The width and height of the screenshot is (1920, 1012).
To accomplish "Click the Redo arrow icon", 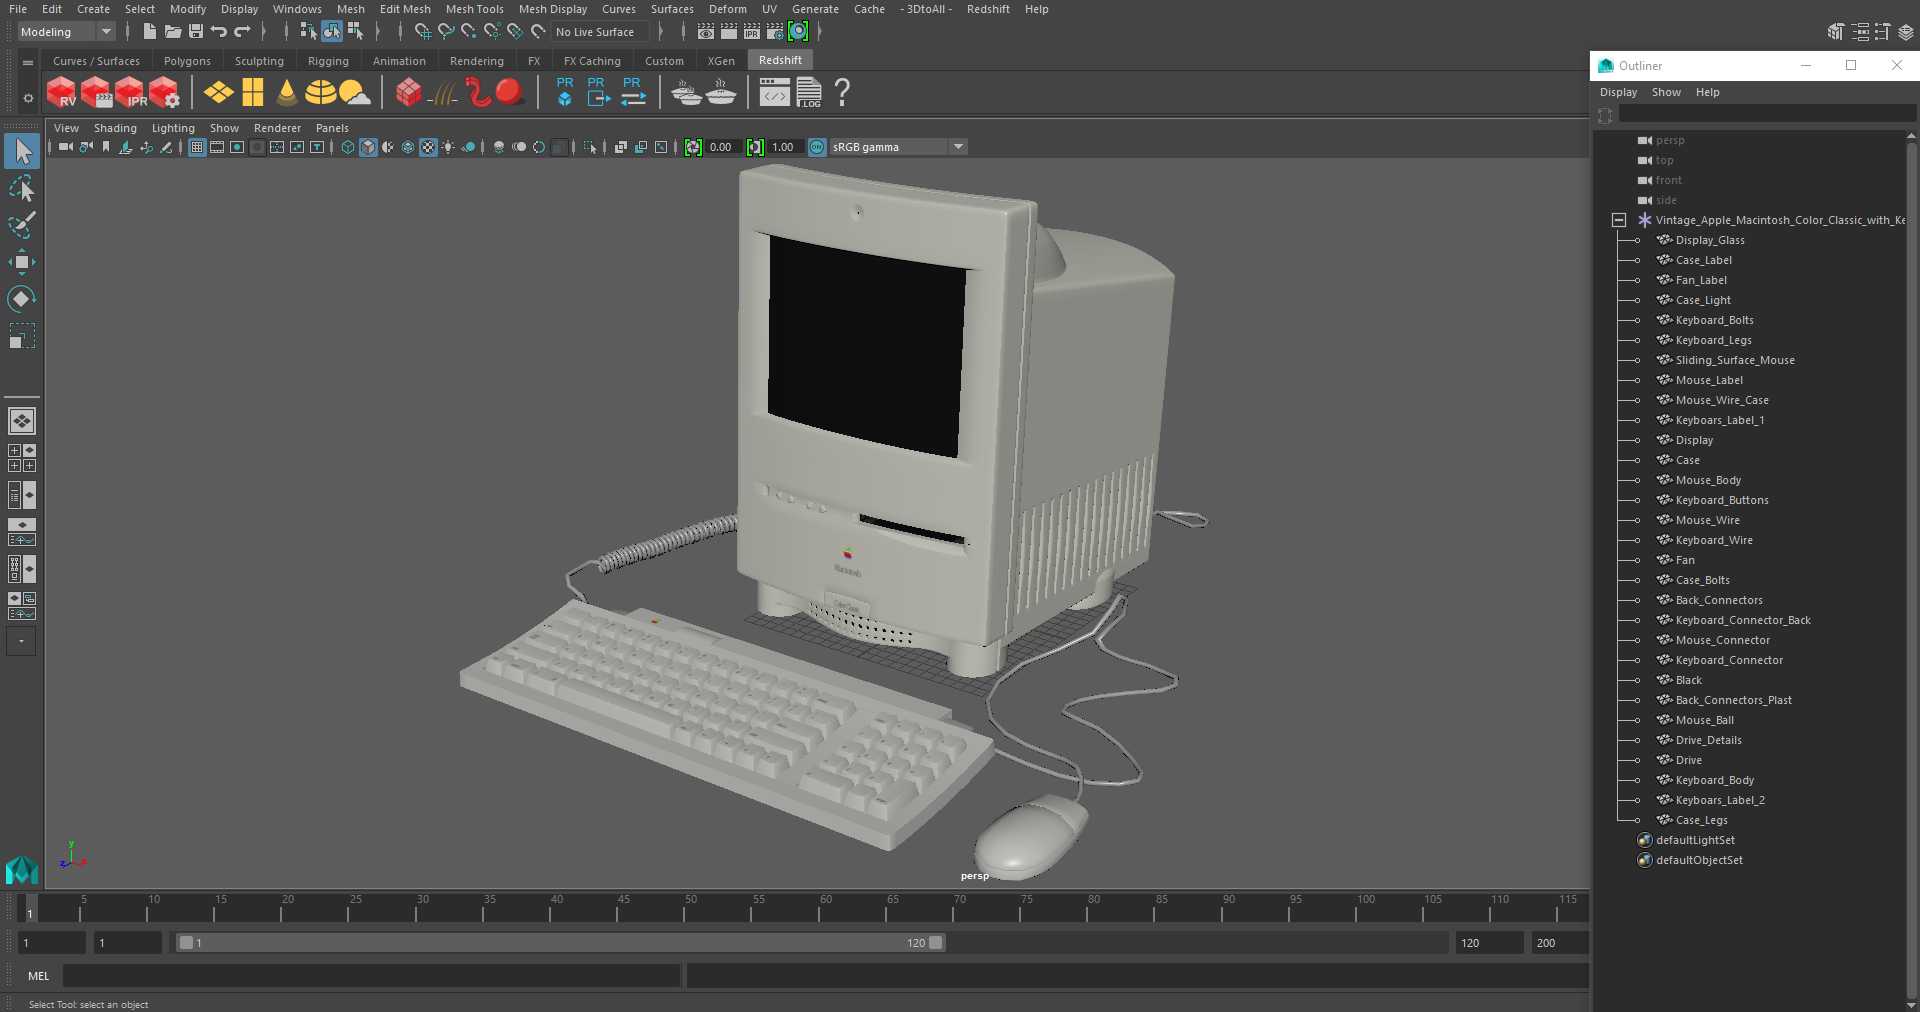I will 242,32.
